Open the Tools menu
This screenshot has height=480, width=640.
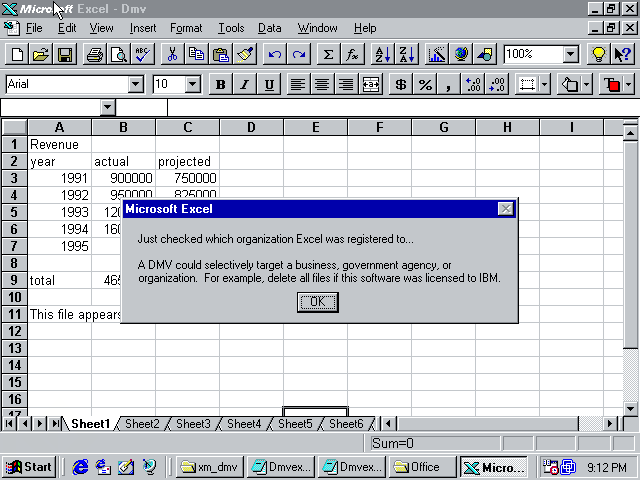[231, 28]
